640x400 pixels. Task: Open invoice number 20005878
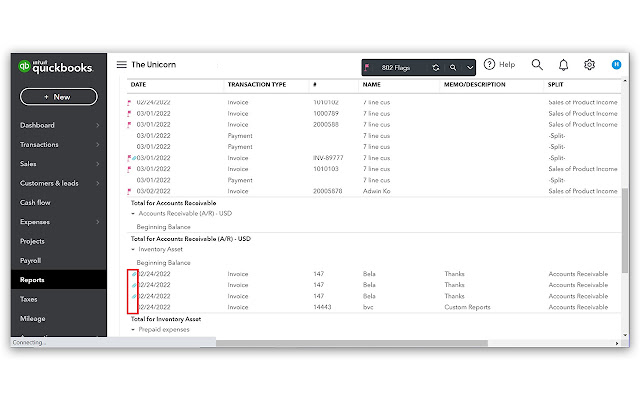(328, 191)
